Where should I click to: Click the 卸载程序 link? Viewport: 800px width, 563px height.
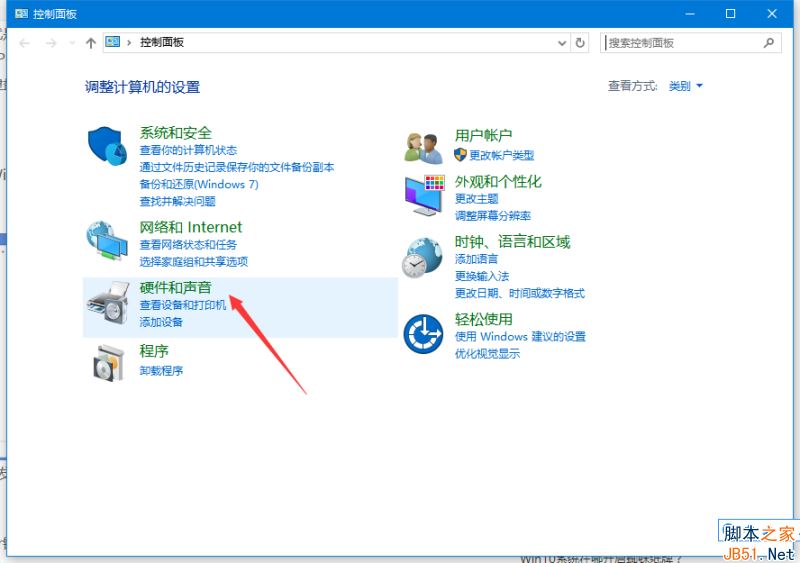pos(161,370)
